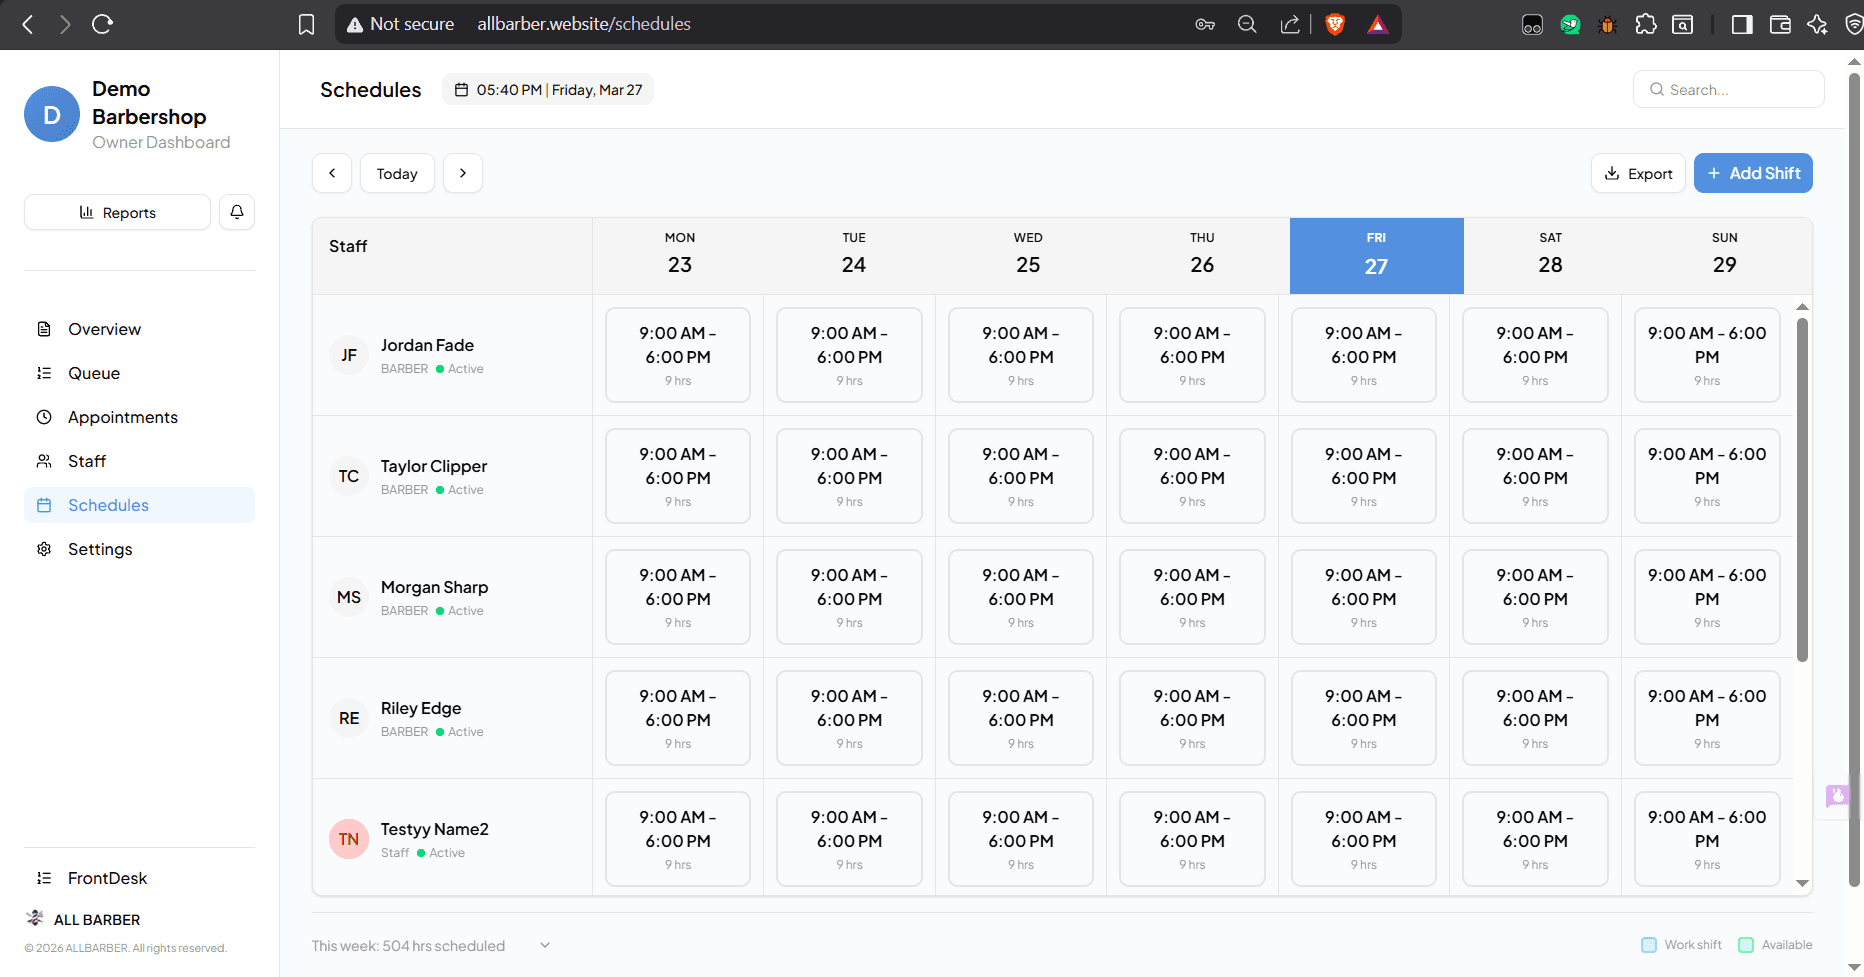
Task: Open Riley Edge's Friday shift cell
Action: tap(1364, 718)
